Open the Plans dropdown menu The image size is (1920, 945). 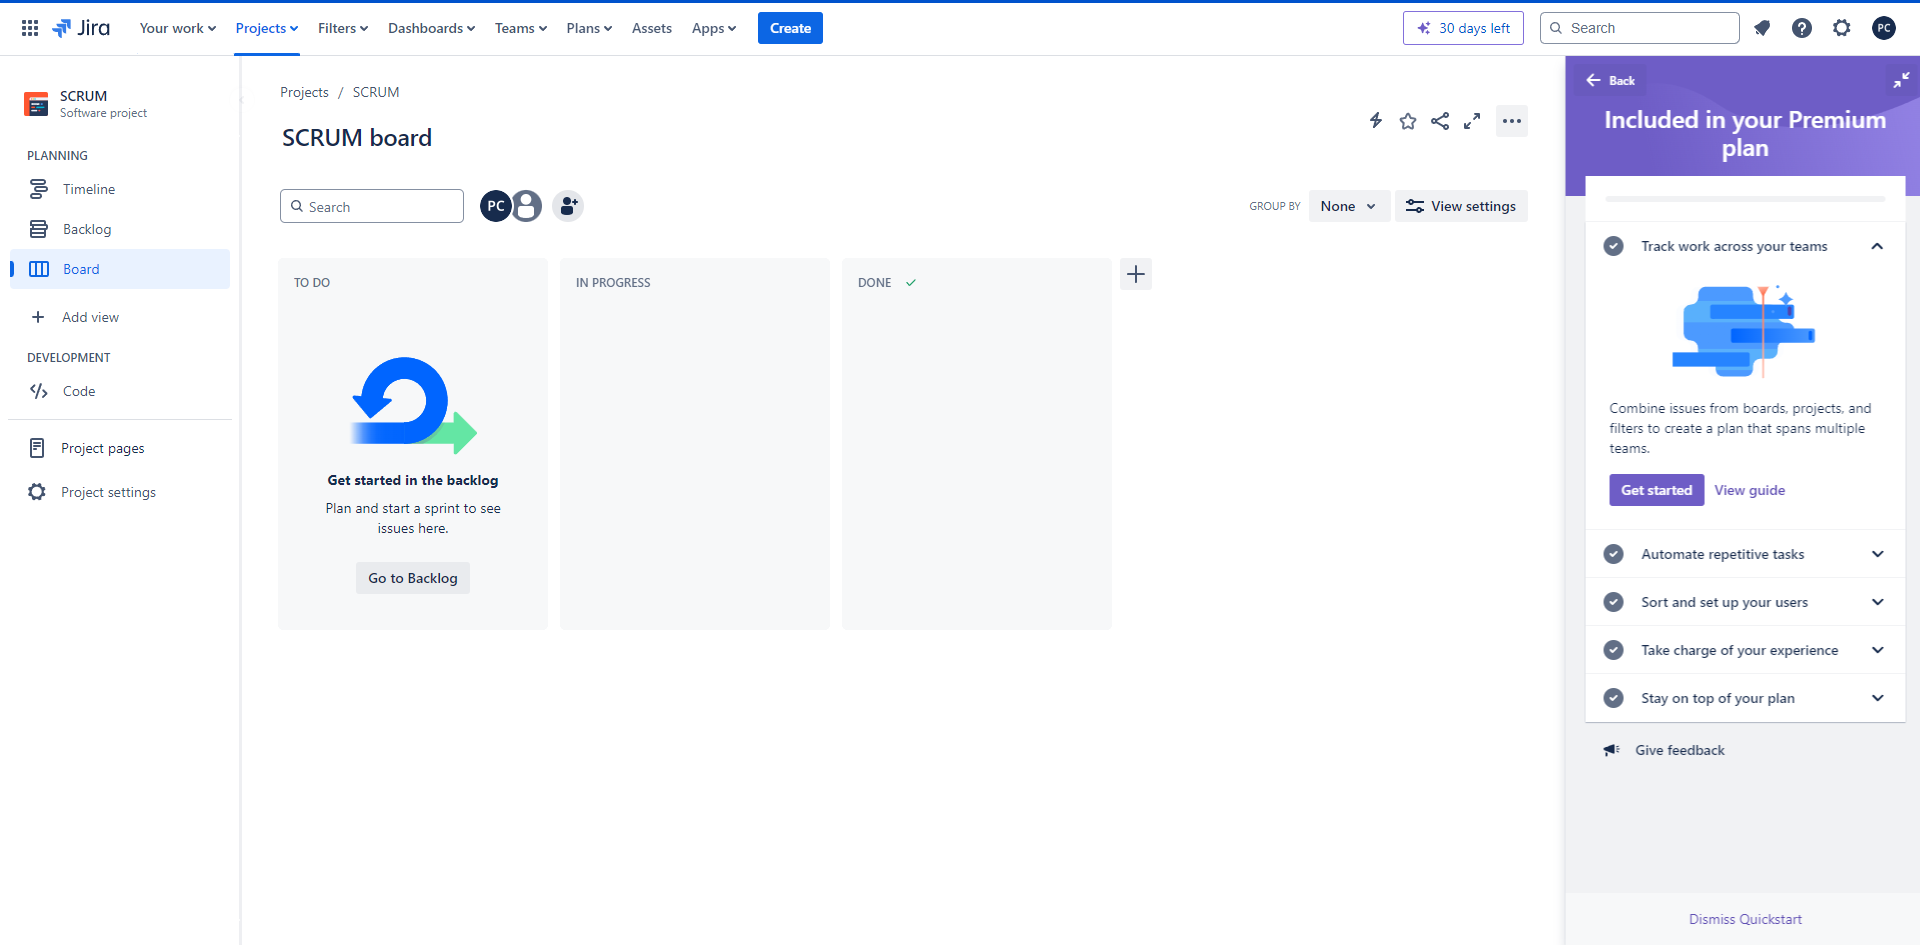pos(589,28)
